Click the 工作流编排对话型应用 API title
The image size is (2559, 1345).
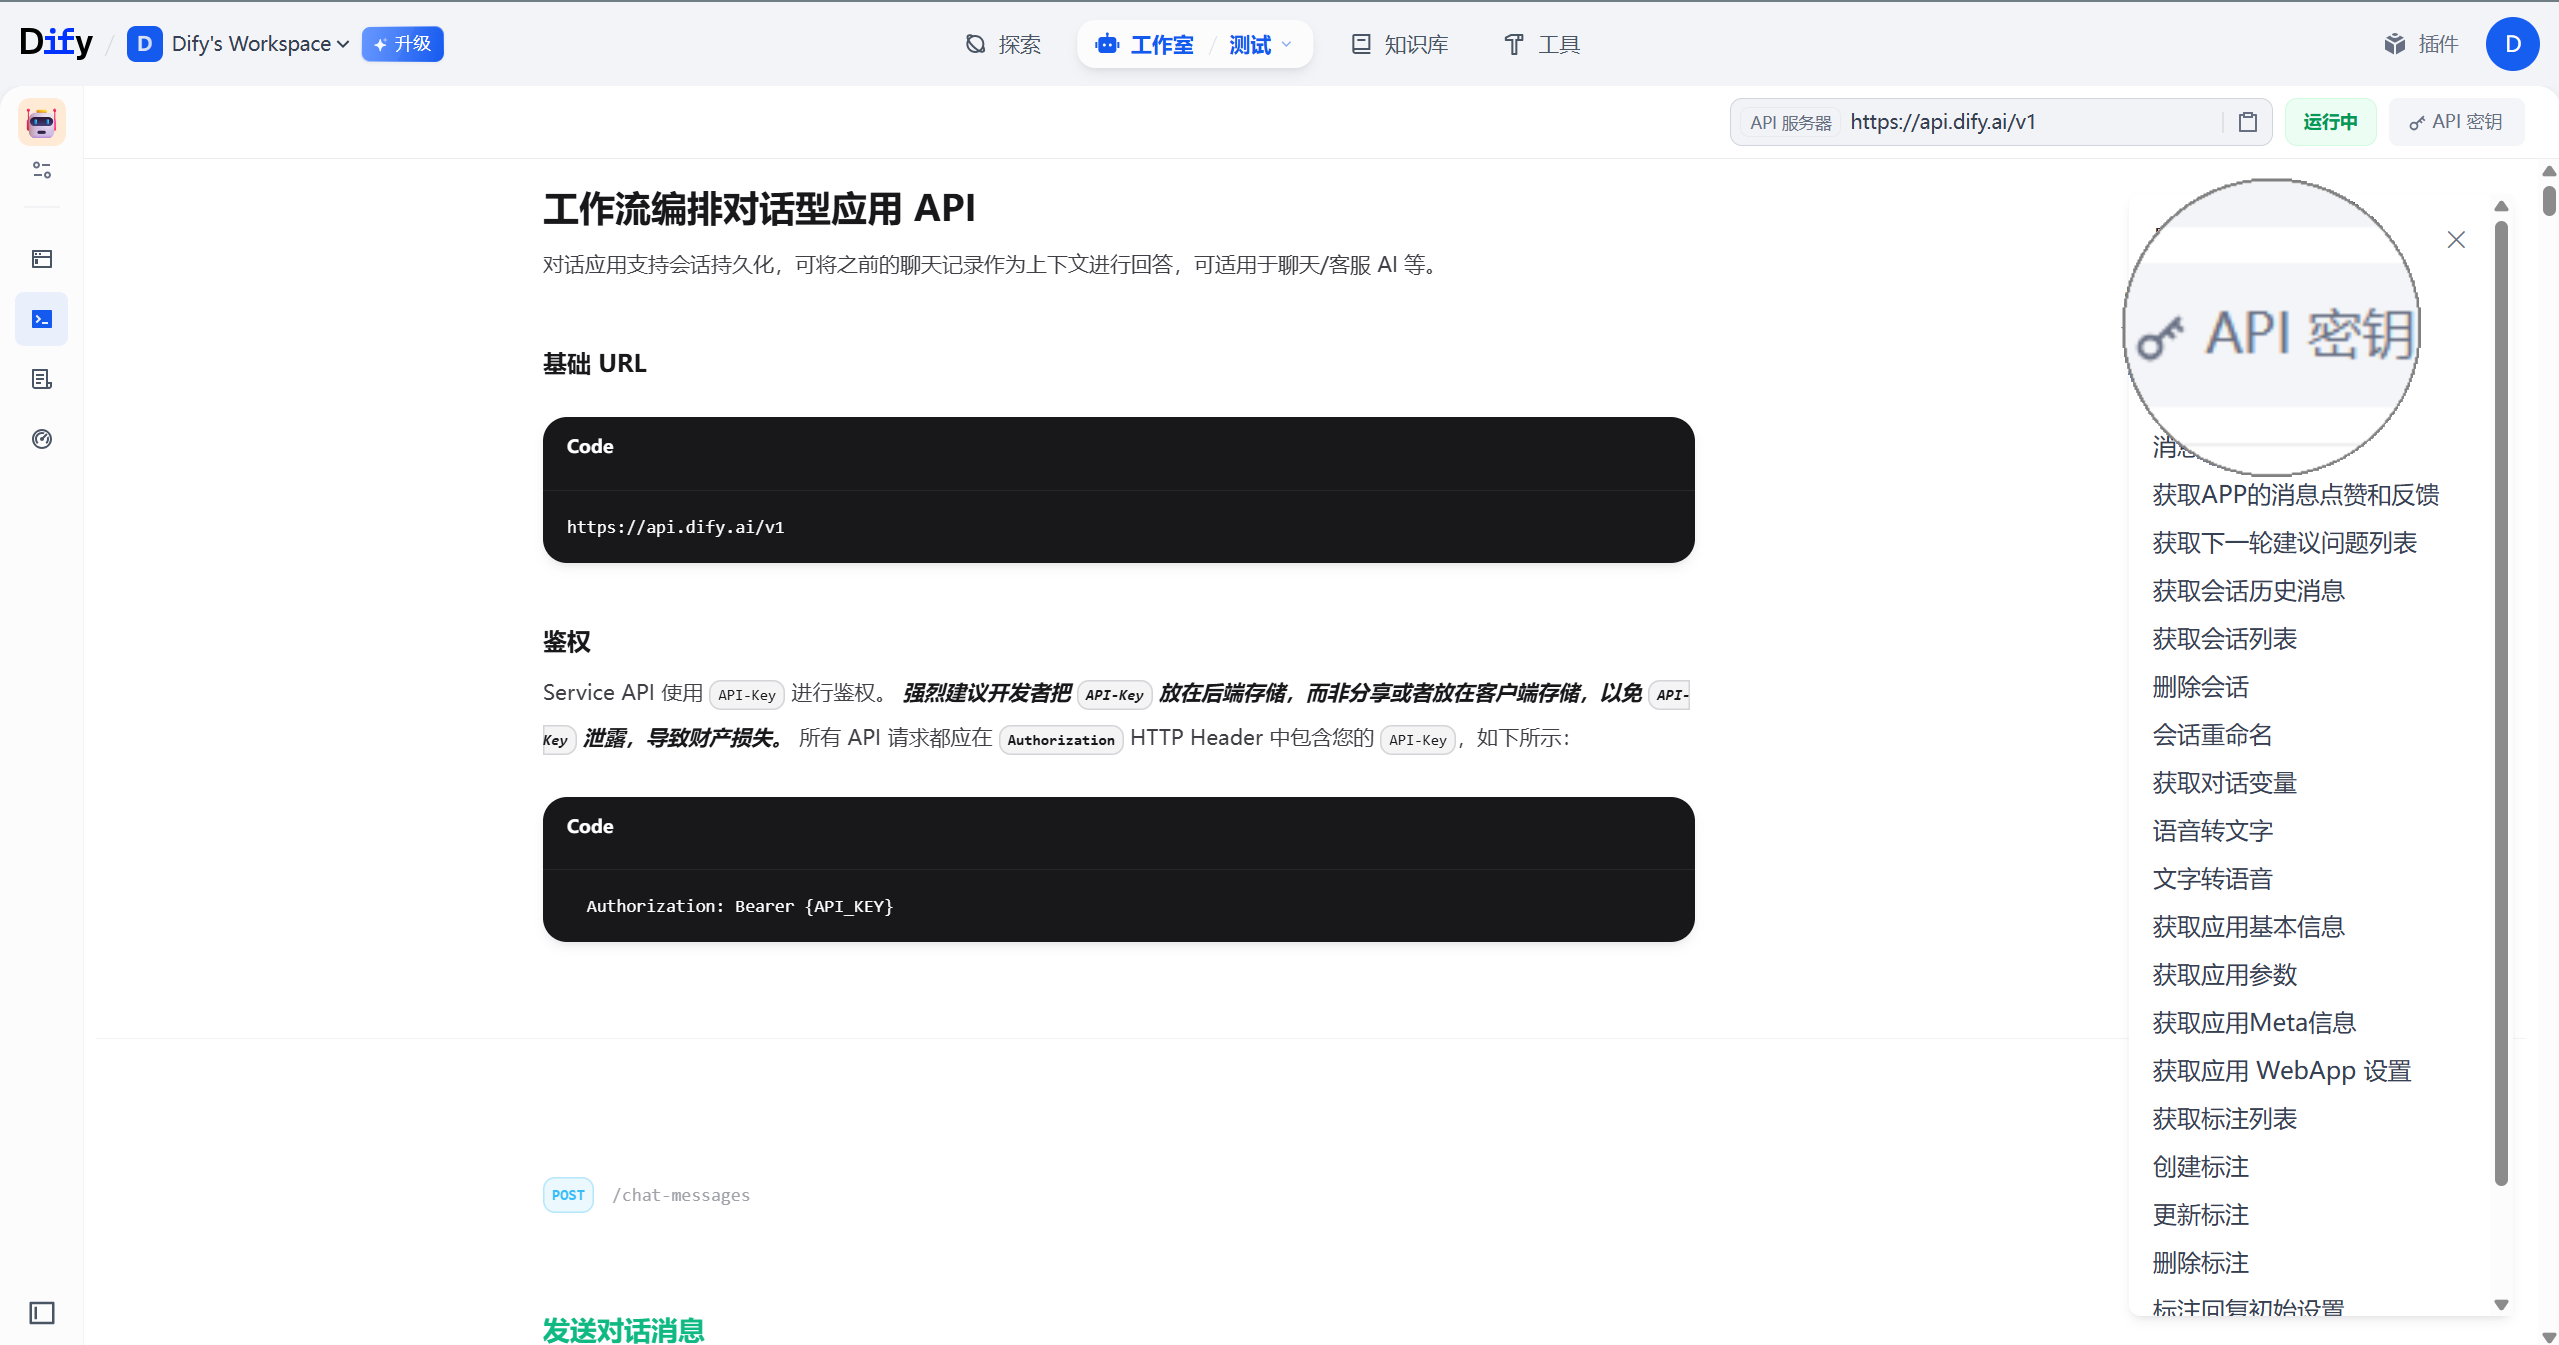pos(758,208)
